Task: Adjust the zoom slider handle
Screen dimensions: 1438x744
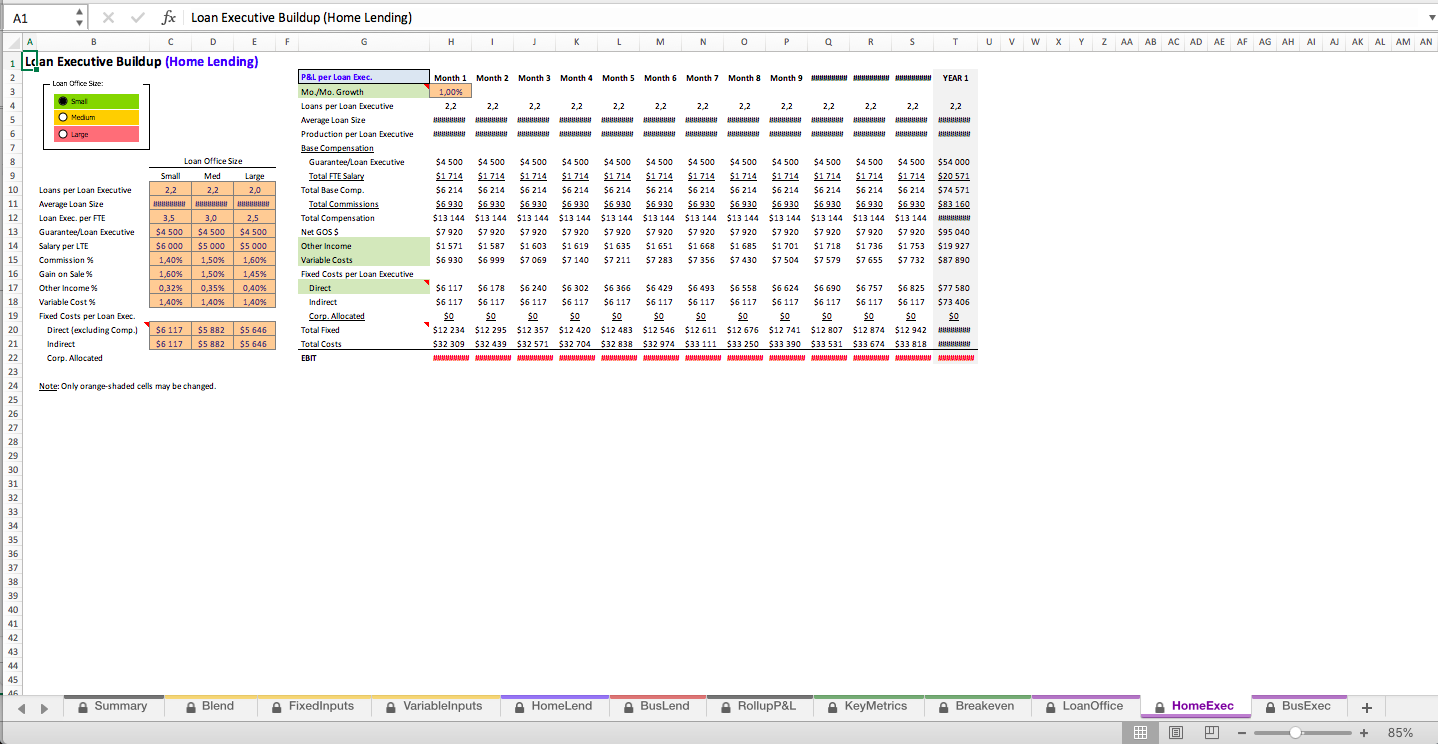Action: click(1295, 733)
